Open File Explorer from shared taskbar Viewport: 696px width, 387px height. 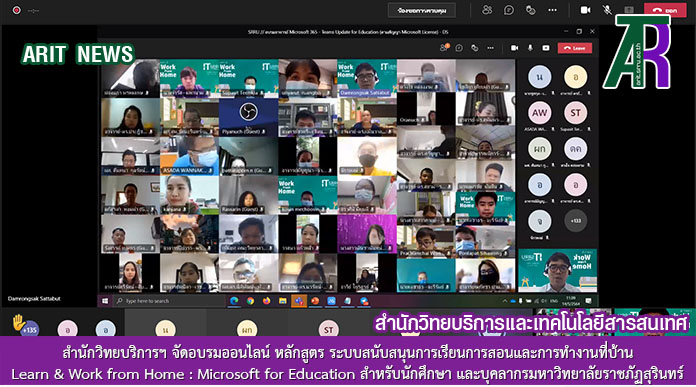coord(282,301)
